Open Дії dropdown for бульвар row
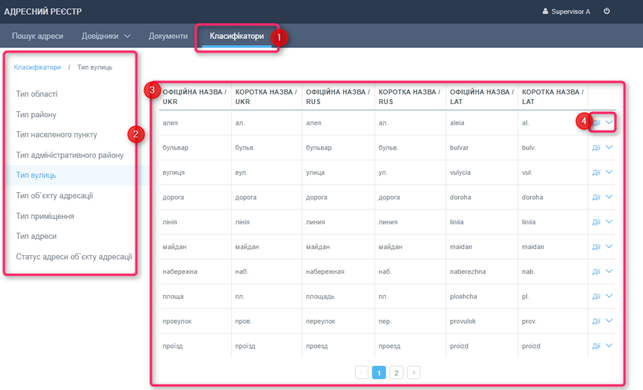Screen dimensions: 643x390 point(602,147)
